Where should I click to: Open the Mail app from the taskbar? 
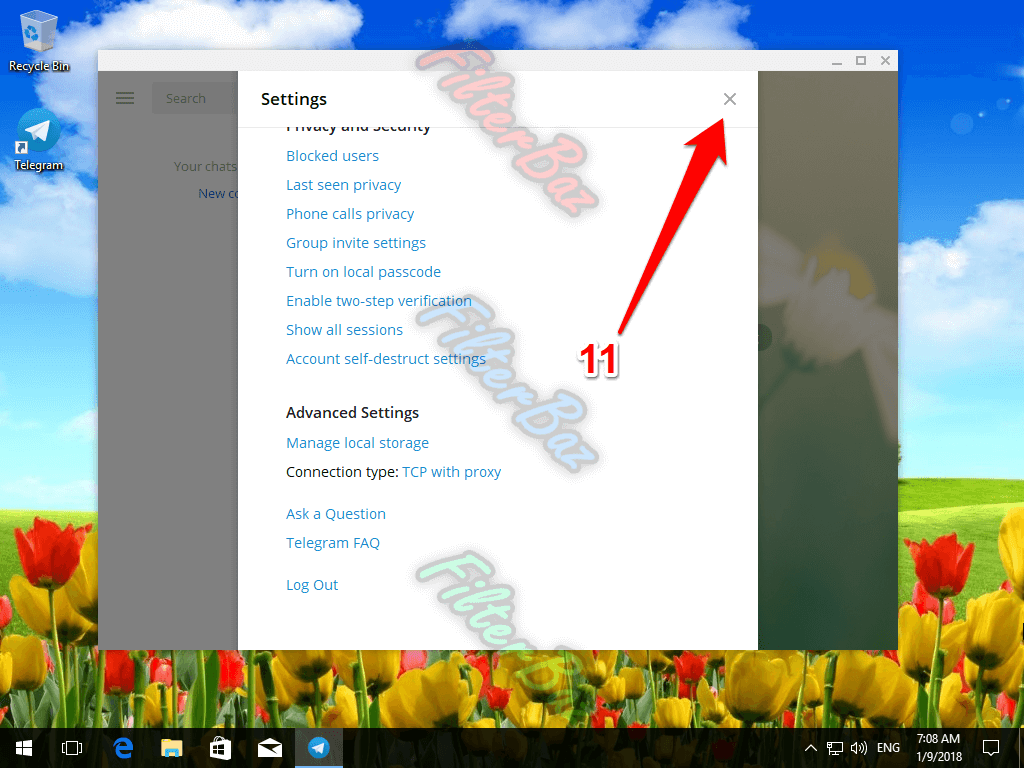click(x=269, y=747)
